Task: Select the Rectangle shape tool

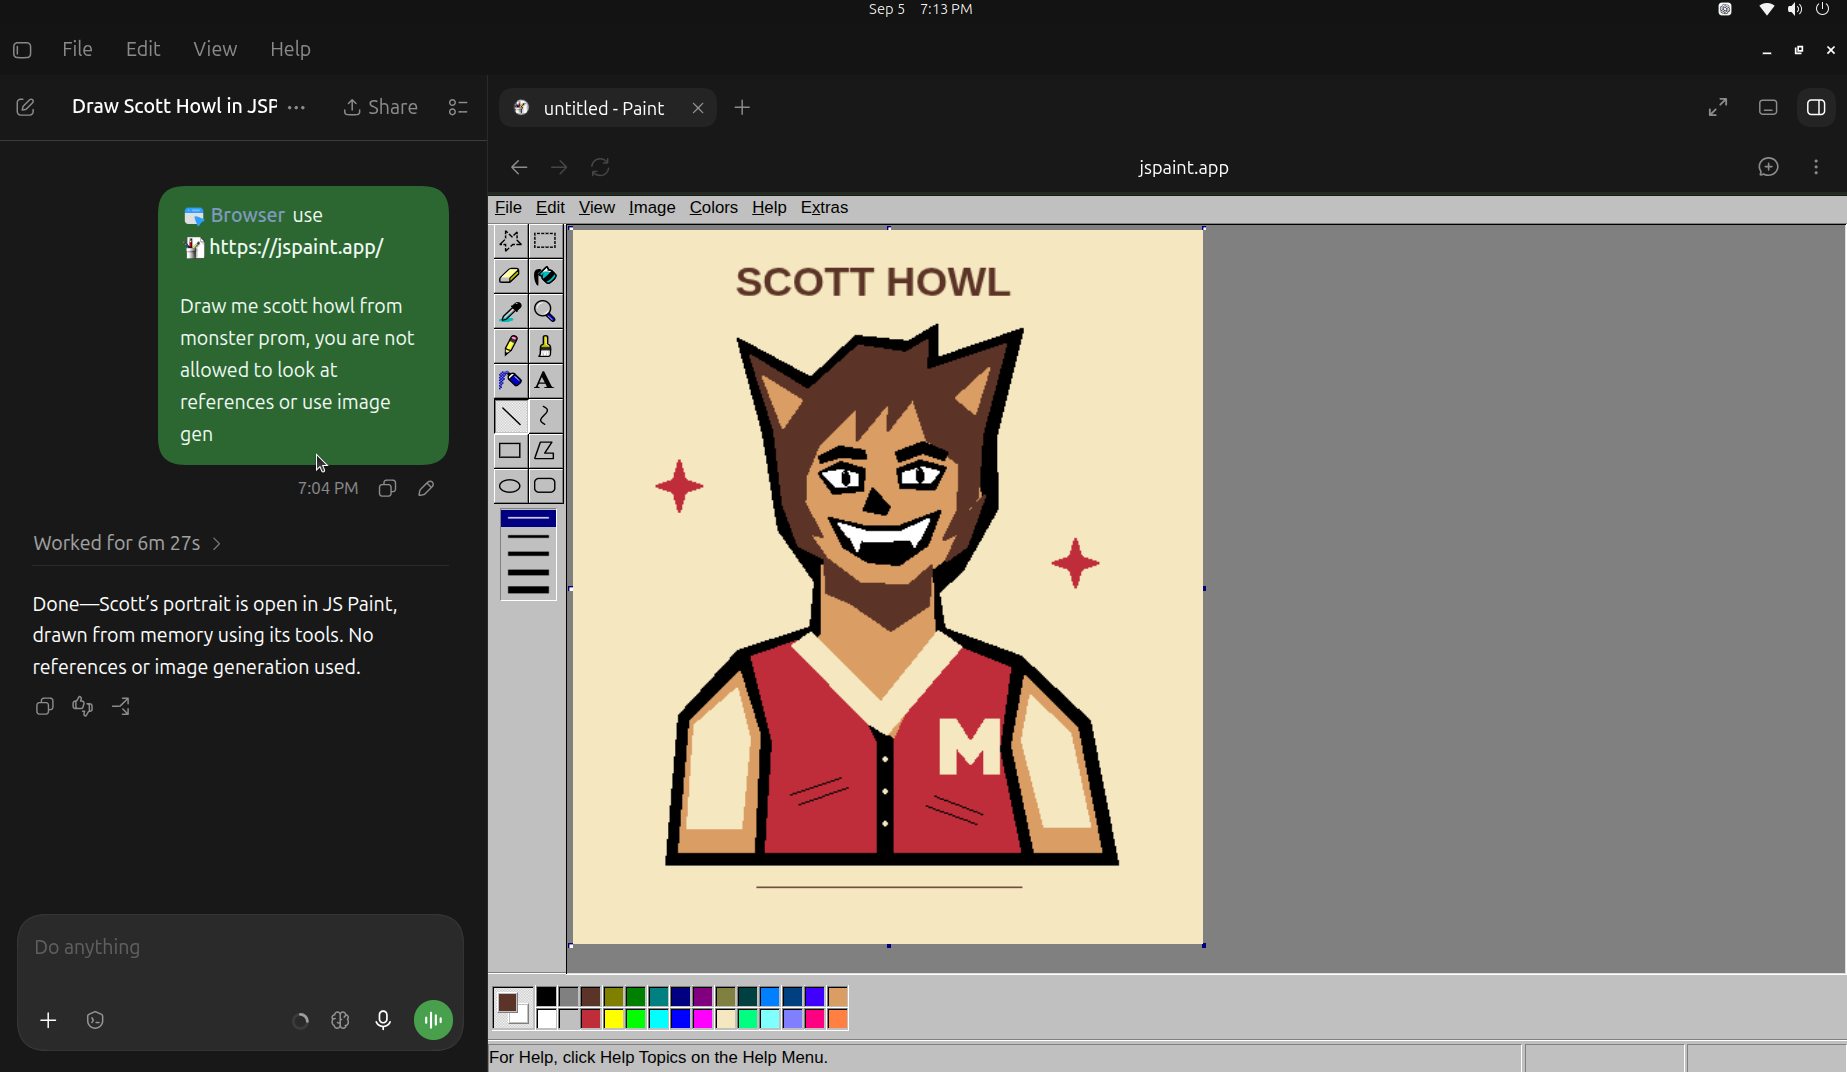Action: click(510, 451)
